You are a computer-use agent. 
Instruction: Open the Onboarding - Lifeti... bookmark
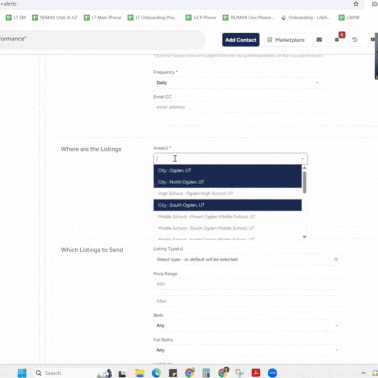(305, 18)
